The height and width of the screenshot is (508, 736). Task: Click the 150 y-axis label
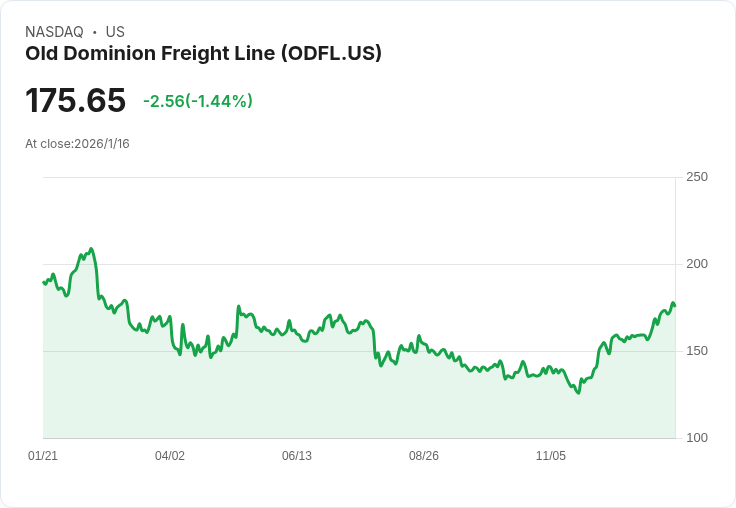tap(697, 351)
